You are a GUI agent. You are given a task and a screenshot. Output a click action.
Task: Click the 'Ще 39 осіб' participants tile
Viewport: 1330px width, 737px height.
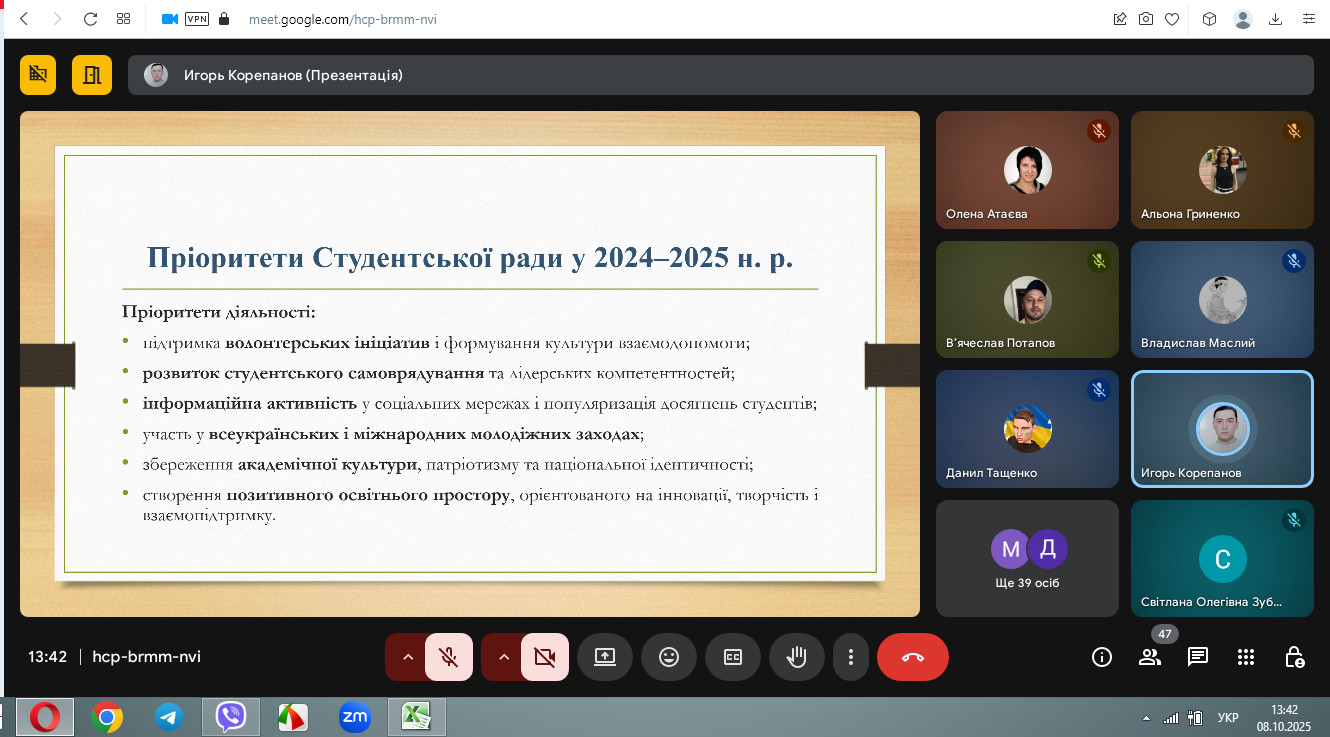coord(1027,558)
